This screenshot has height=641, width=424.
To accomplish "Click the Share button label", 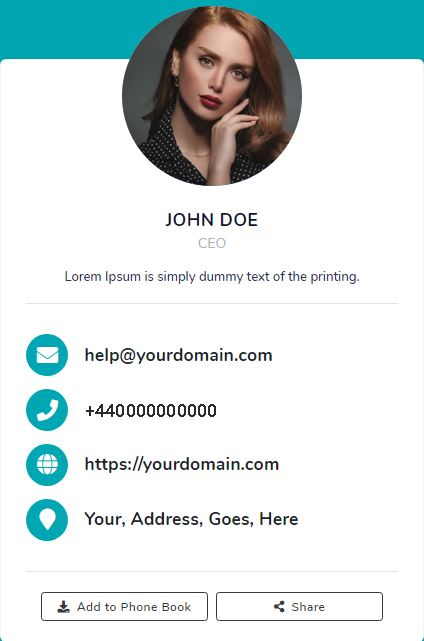I will tap(308, 607).
